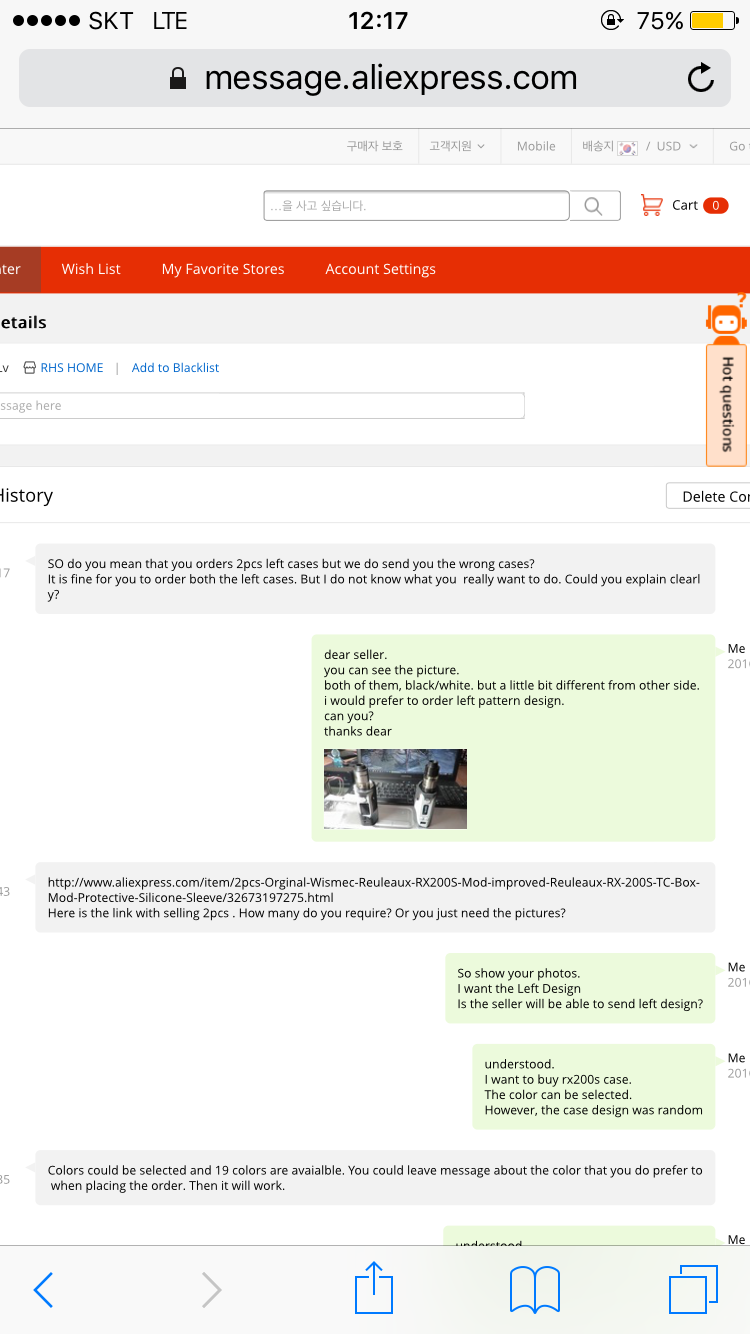The width and height of the screenshot is (750, 1334).
Task: Select the 'So show your photos.' message
Action: pyautogui.click(x=580, y=988)
